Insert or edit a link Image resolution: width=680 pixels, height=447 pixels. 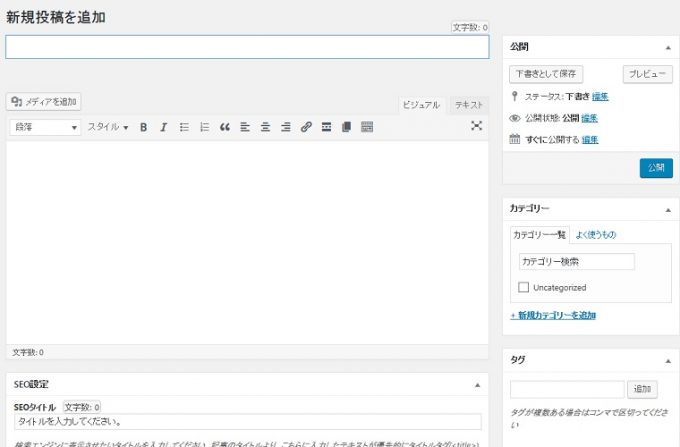(x=306, y=127)
